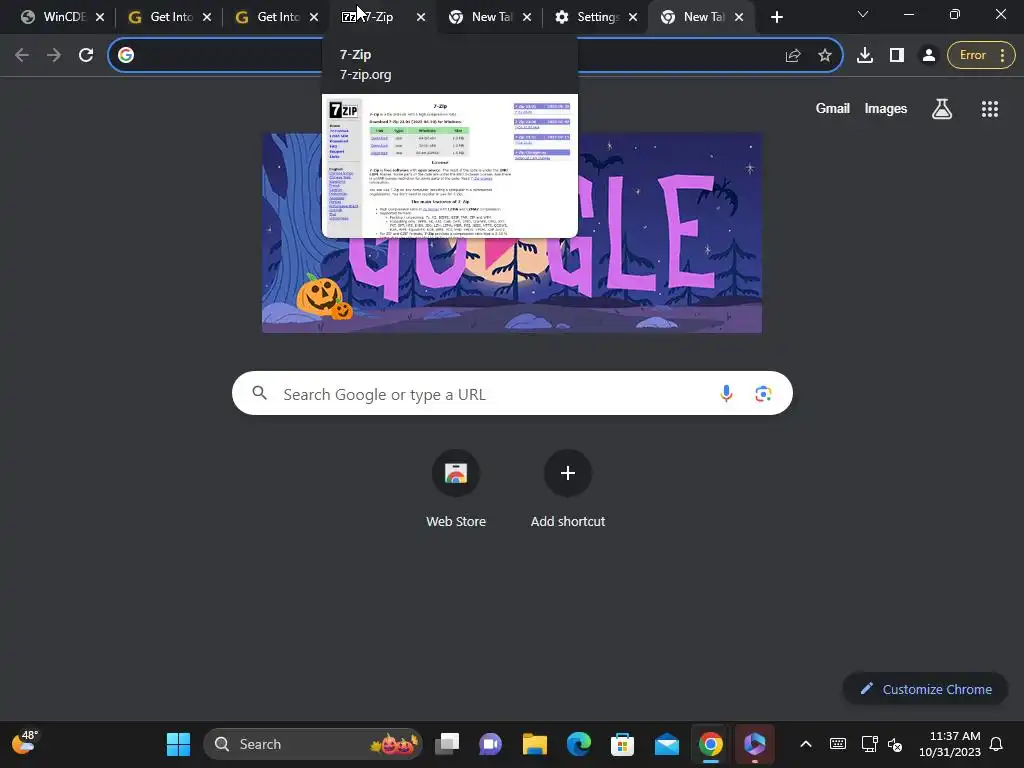Open Search Labs flask icon

(x=941, y=108)
